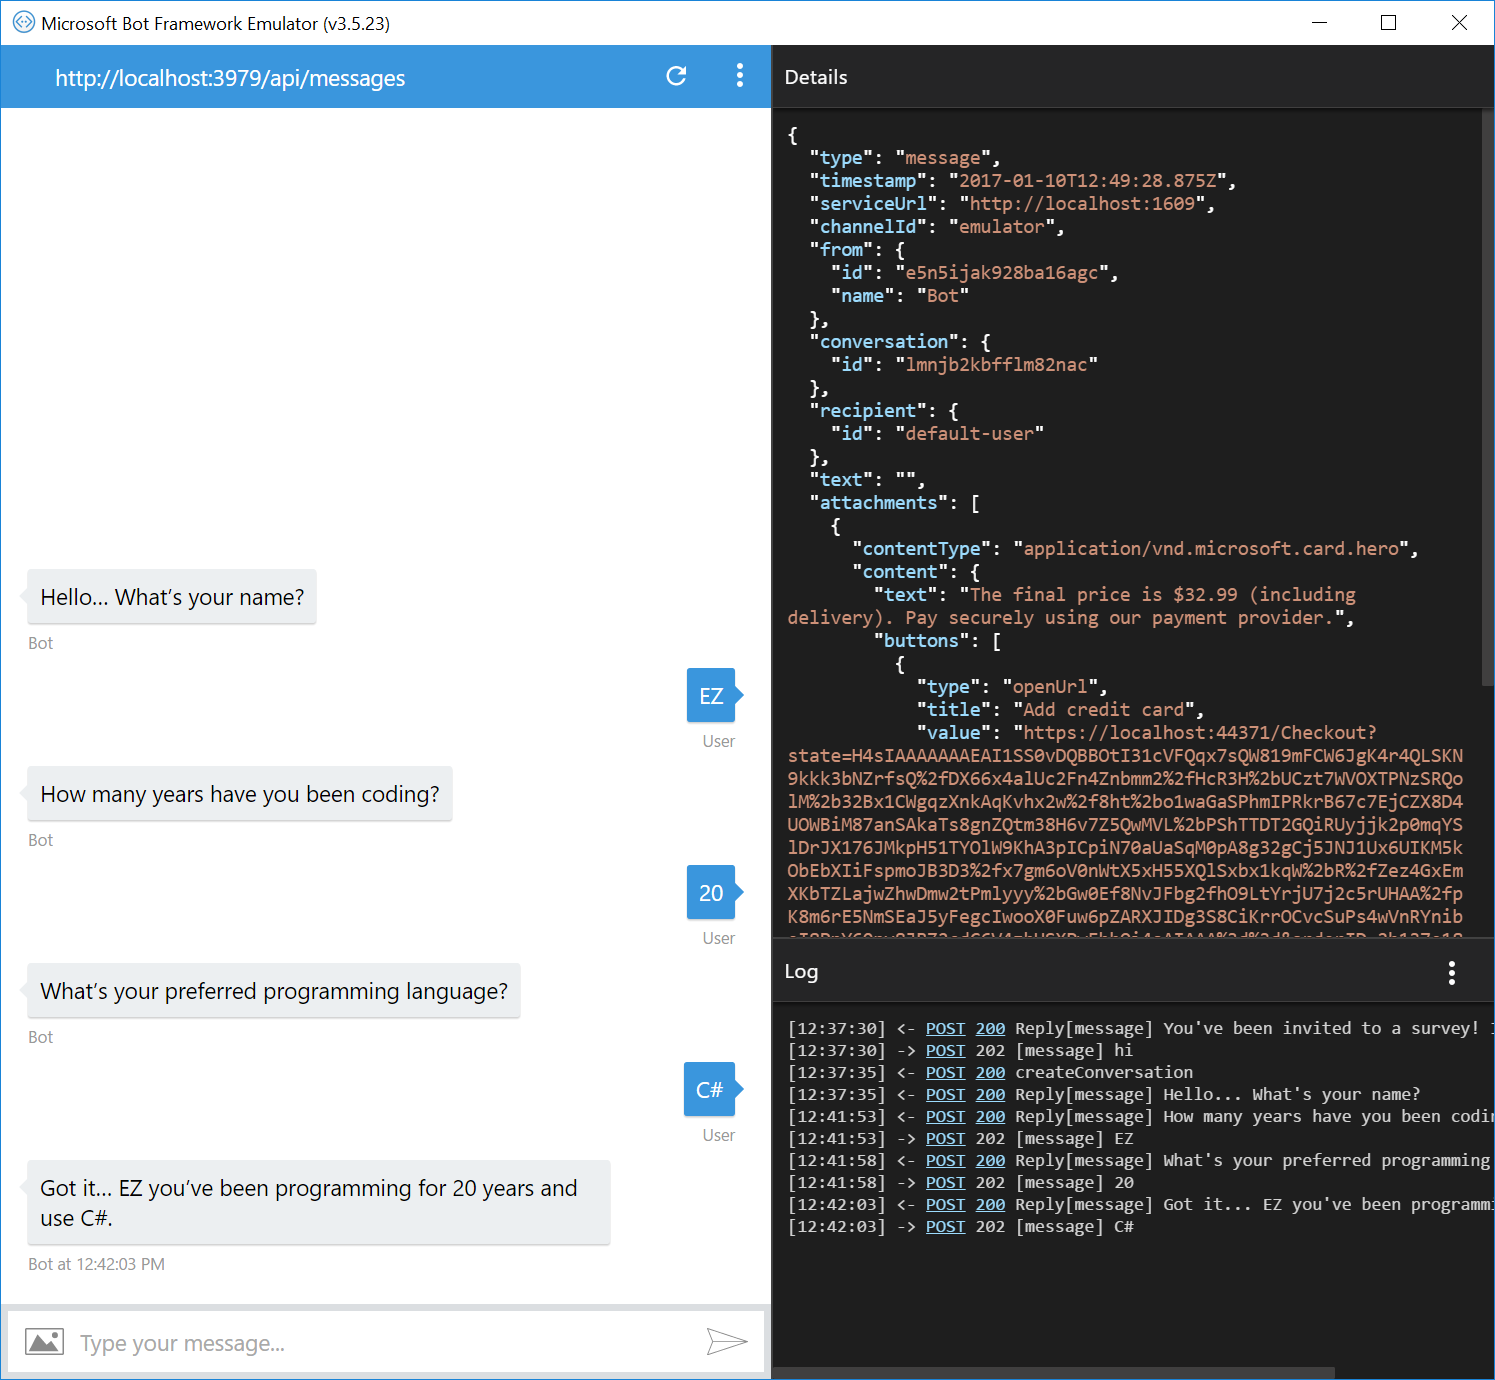Select the preferred programming language question bubble
Image resolution: width=1495 pixels, height=1380 pixels.
pyautogui.click(x=274, y=991)
